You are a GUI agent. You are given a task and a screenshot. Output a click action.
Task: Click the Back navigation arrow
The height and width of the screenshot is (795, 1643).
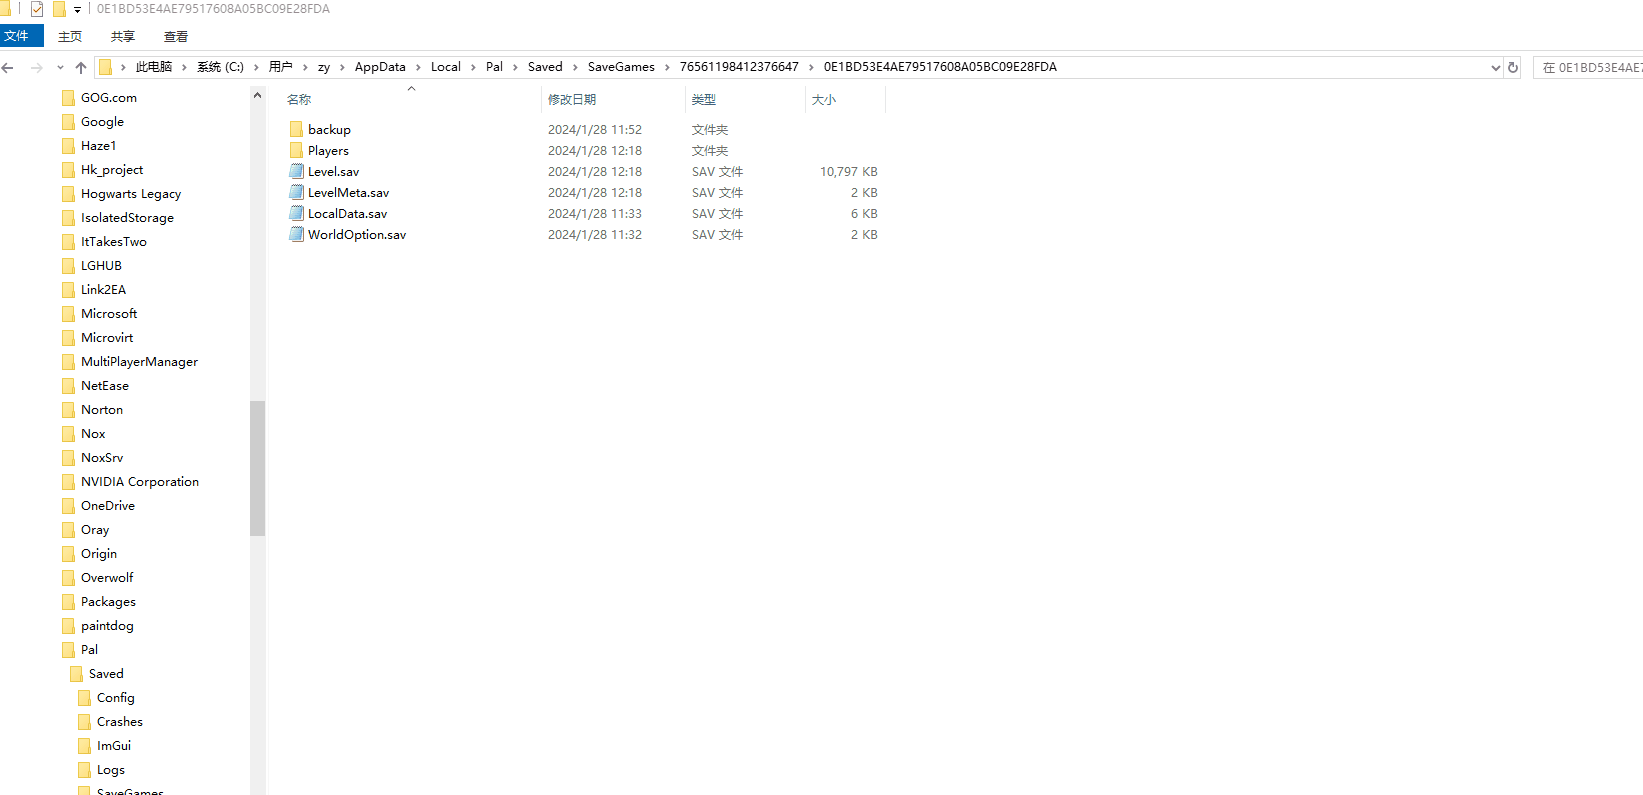tap(8, 68)
